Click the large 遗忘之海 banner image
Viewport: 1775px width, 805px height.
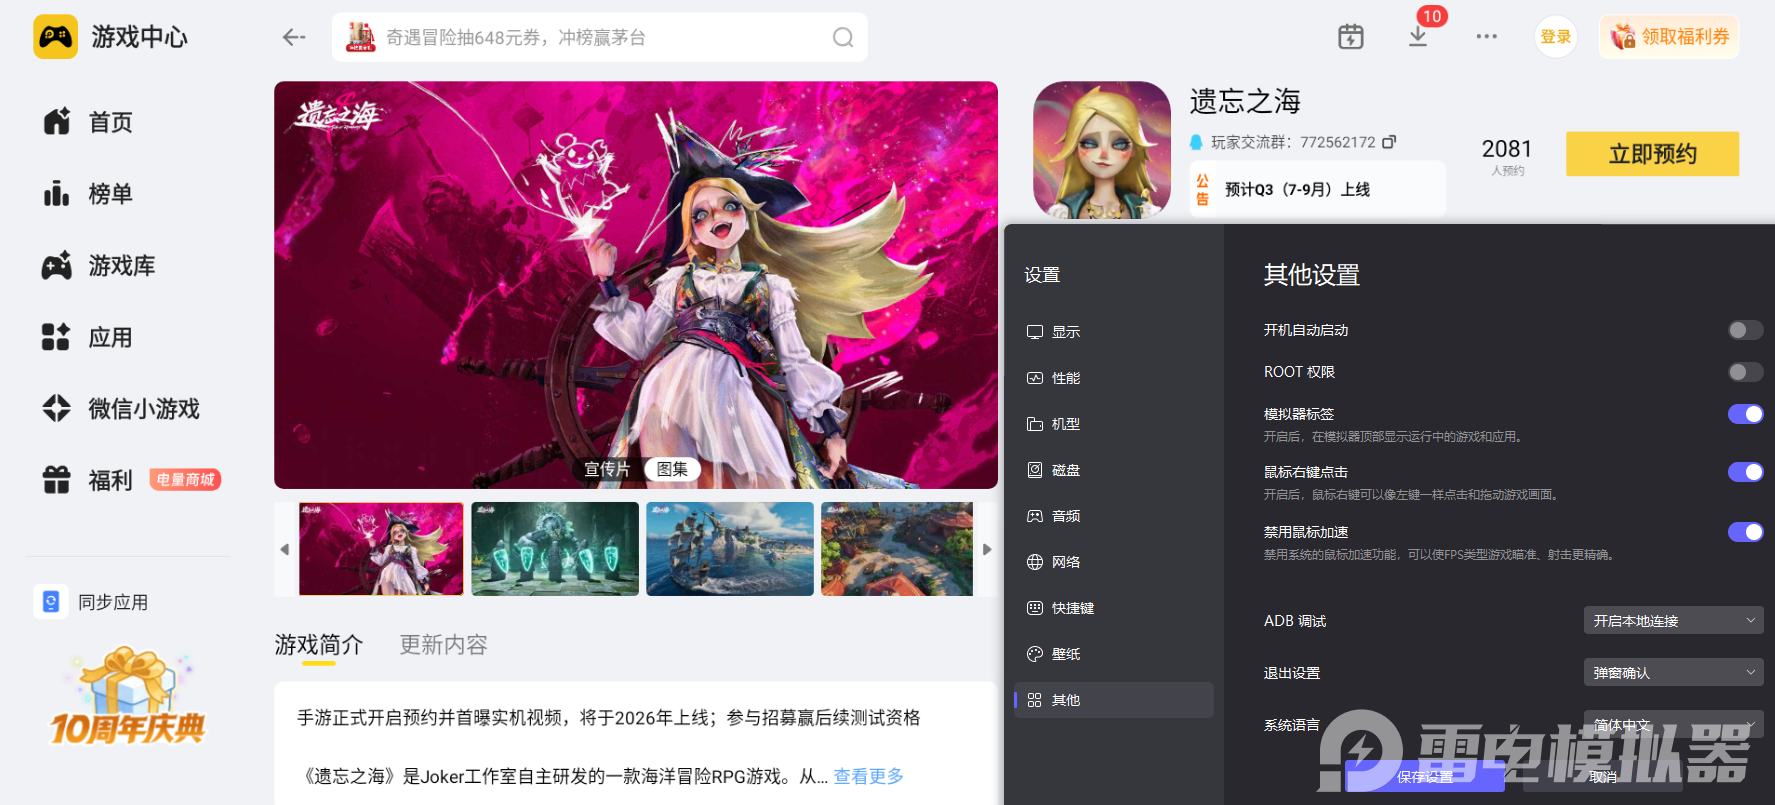(636, 285)
